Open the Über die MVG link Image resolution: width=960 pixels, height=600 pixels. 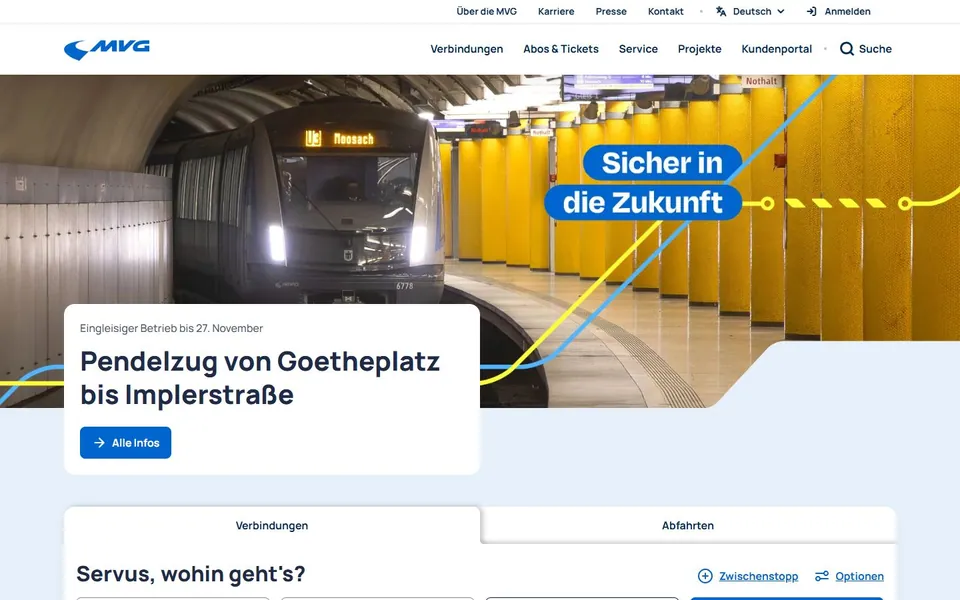click(487, 12)
